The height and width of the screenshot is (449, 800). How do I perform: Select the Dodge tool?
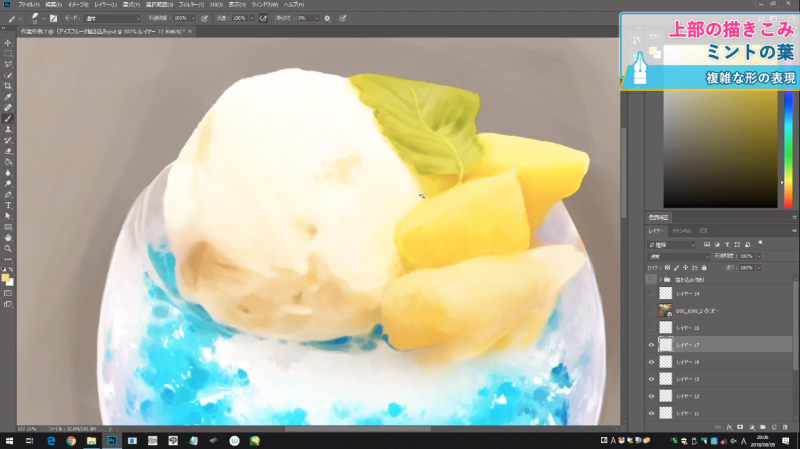(x=8, y=184)
